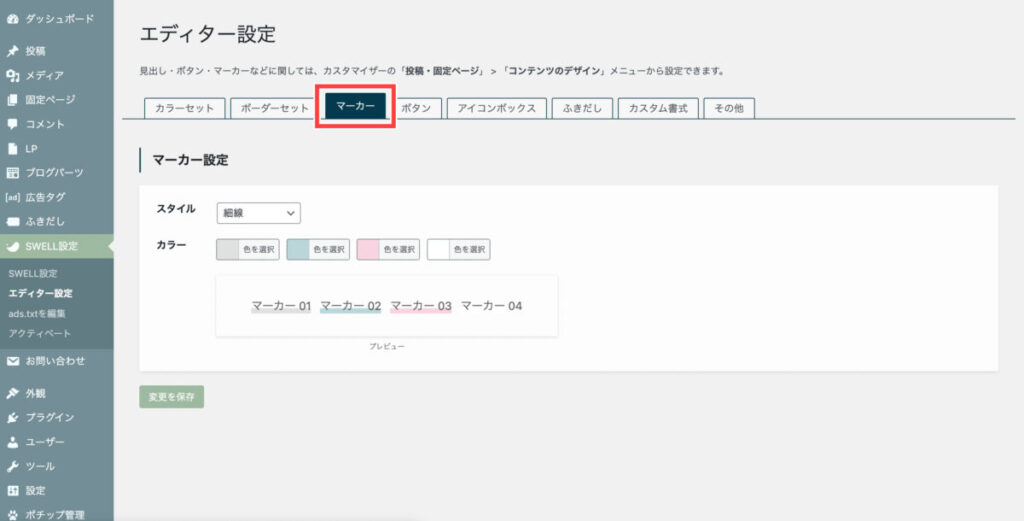The width and height of the screenshot is (1024, 521).
Task: Open the エディター設定 submenu link
Action: coord(40,294)
